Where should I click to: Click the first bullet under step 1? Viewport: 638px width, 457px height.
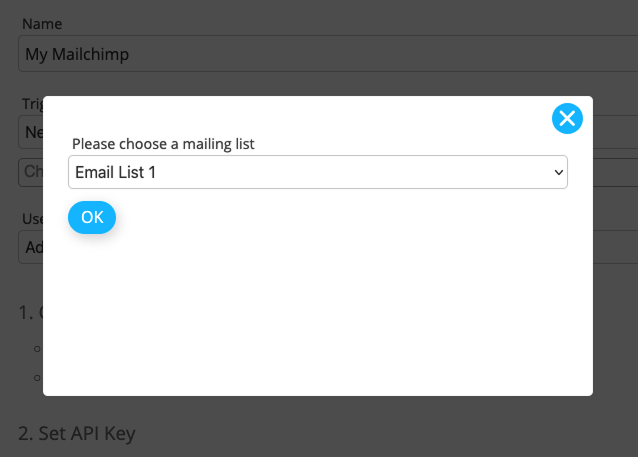[x=36, y=349]
